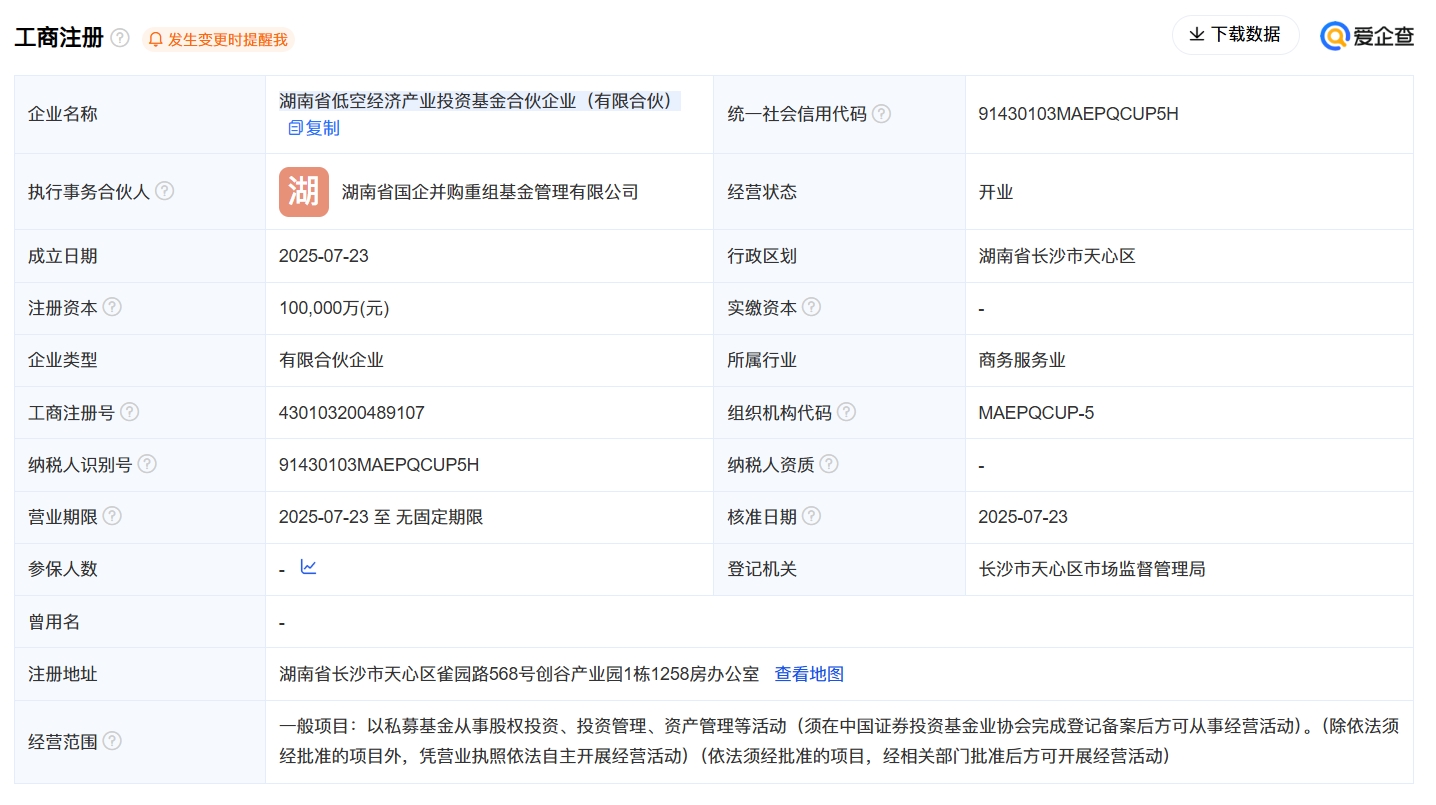Download data via 下载数据 button
The image size is (1436, 805).
[x=1235, y=35]
